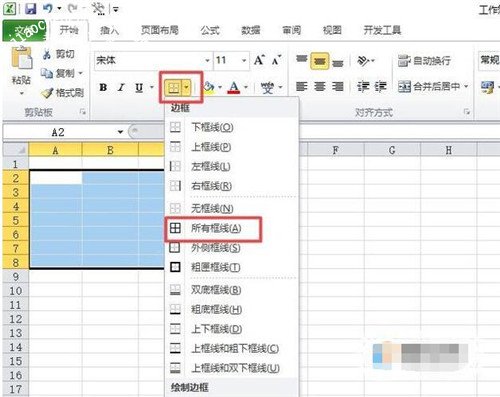
Task: Increase indent icon
Action: pyautogui.click(x=381, y=87)
